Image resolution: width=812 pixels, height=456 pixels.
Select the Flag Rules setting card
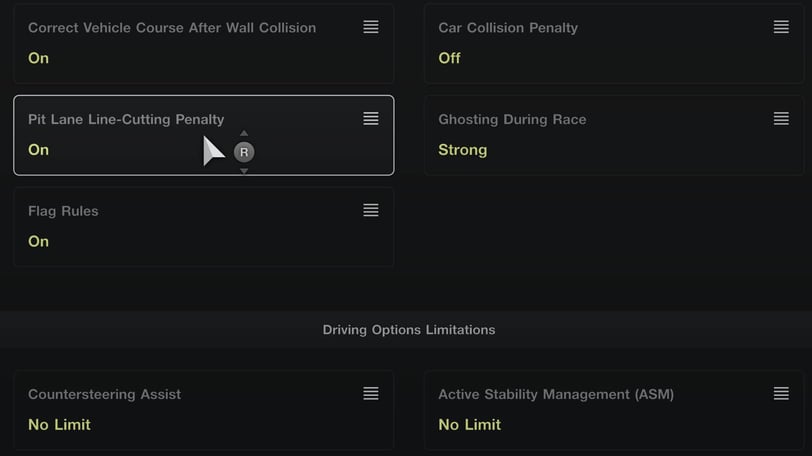coord(204,227)
